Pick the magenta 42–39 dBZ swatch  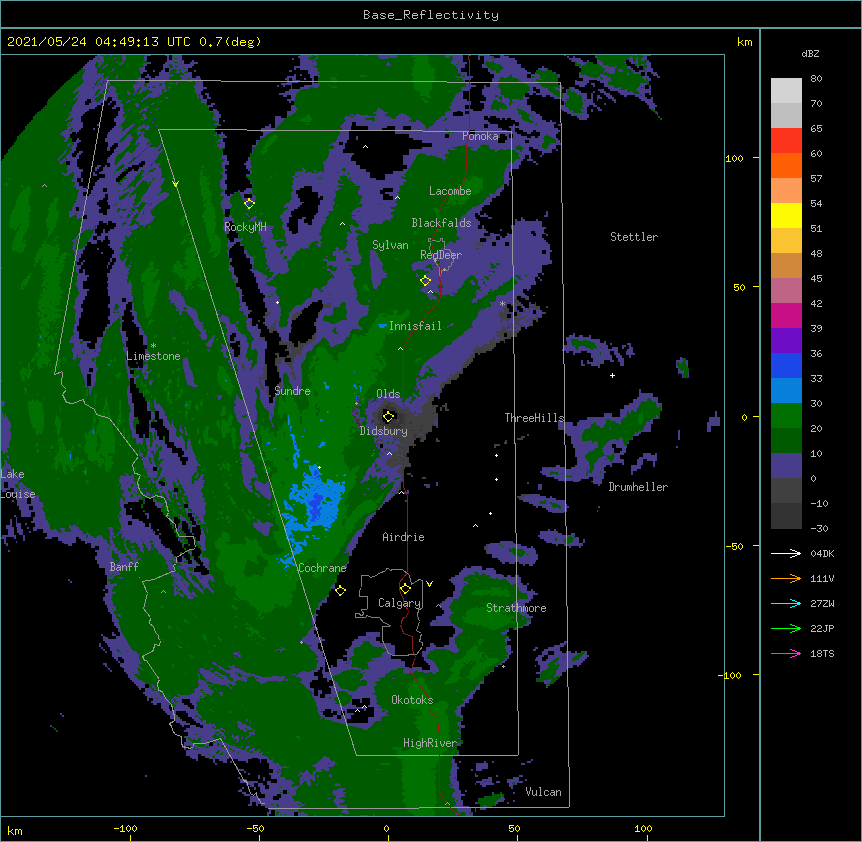point(786,315)
